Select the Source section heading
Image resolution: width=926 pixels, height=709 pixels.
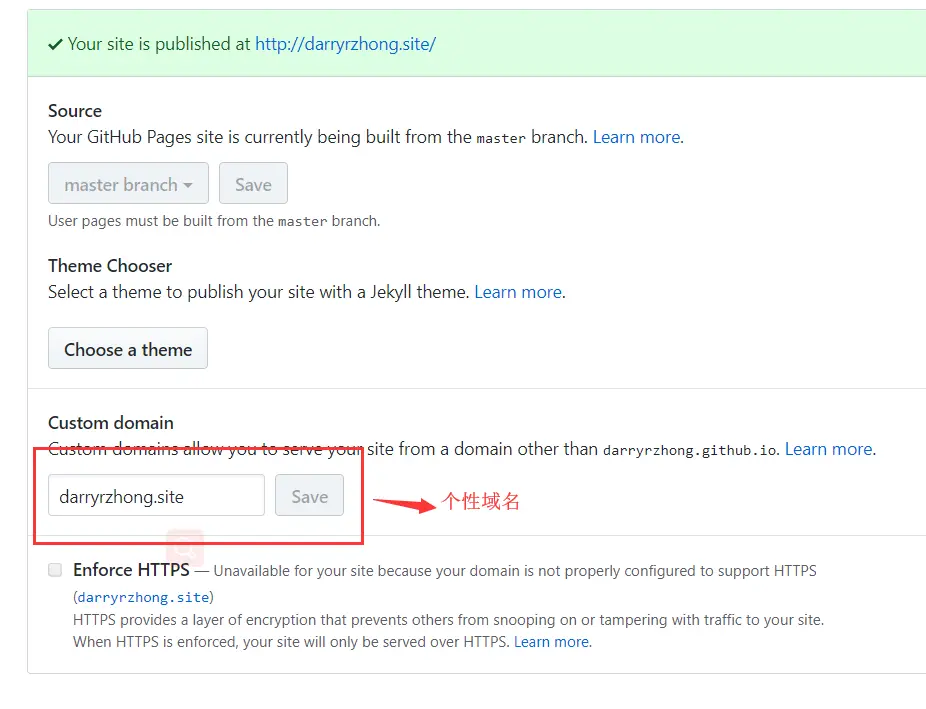point(75,111)
